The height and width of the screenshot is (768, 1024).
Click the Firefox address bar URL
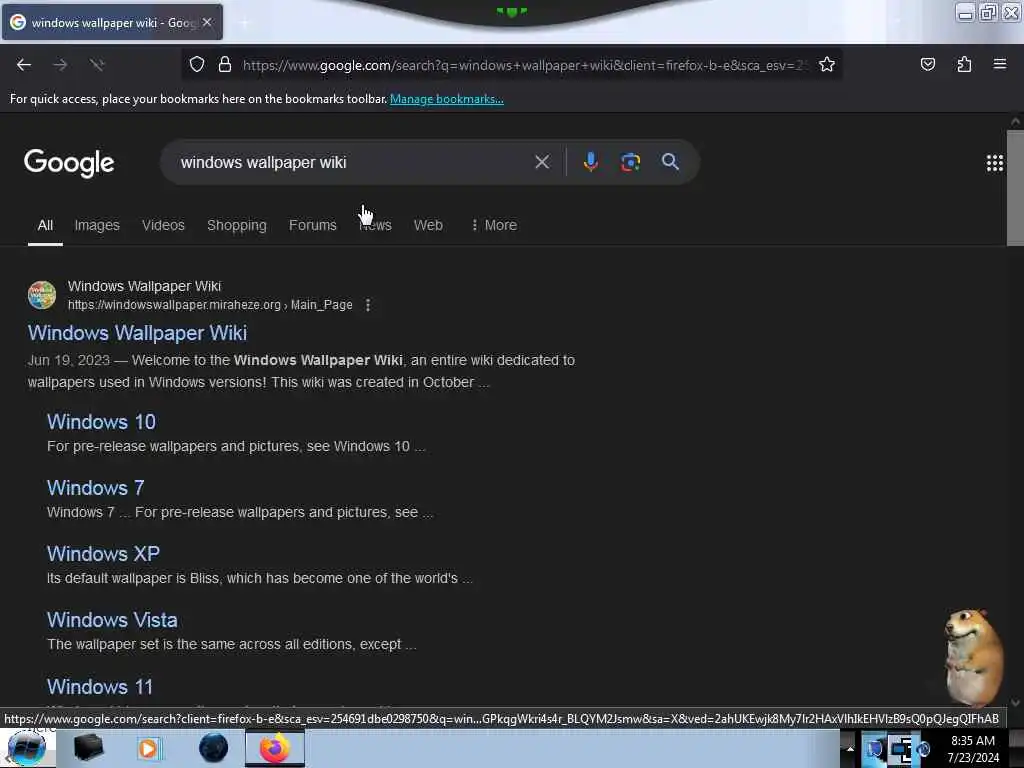coord(524,65)
